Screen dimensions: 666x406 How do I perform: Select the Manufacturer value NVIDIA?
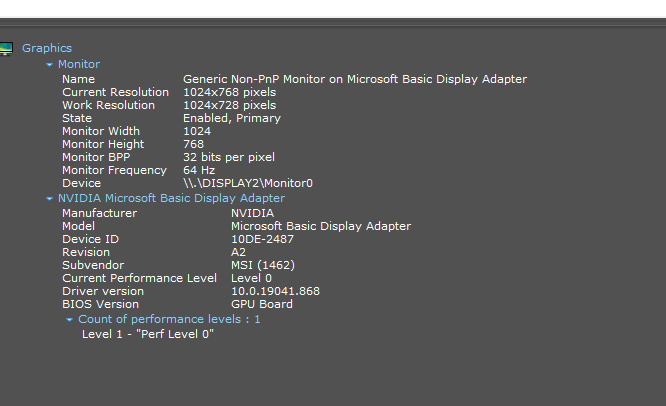252,213
